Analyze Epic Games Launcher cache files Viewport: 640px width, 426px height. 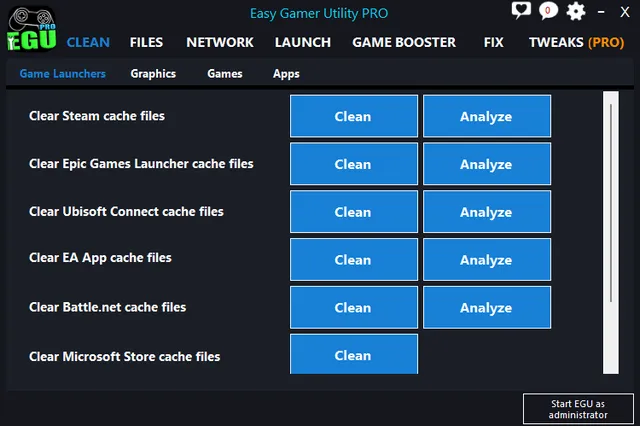click(x=487, y=164)
